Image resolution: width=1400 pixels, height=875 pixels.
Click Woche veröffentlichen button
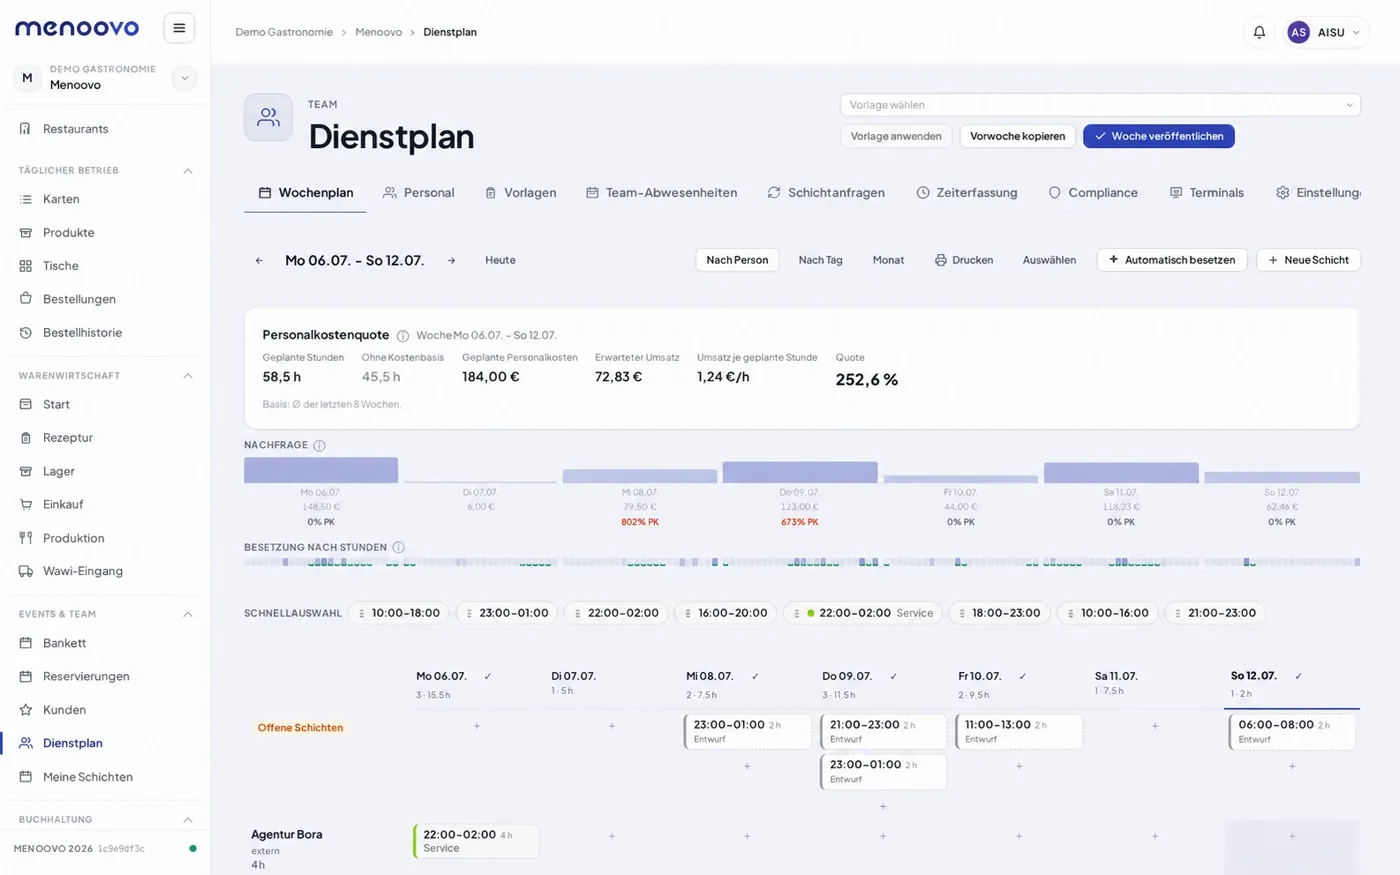coord(1158,136)
